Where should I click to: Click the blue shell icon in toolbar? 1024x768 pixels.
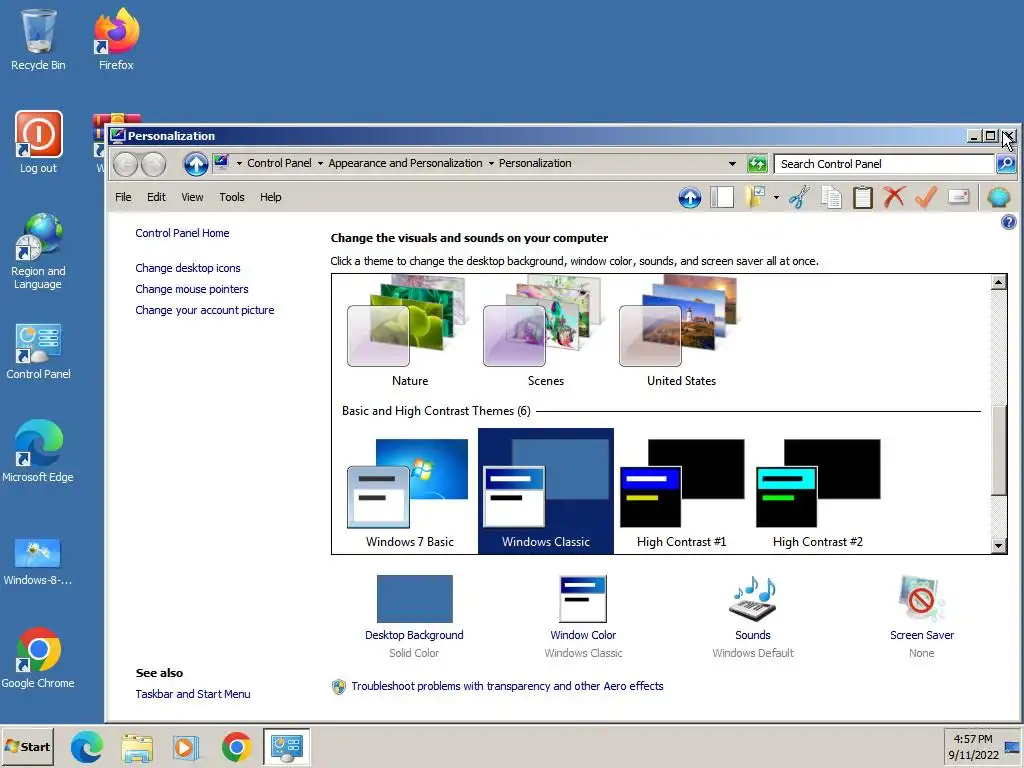pyautogui.click(x=999, y=197)
